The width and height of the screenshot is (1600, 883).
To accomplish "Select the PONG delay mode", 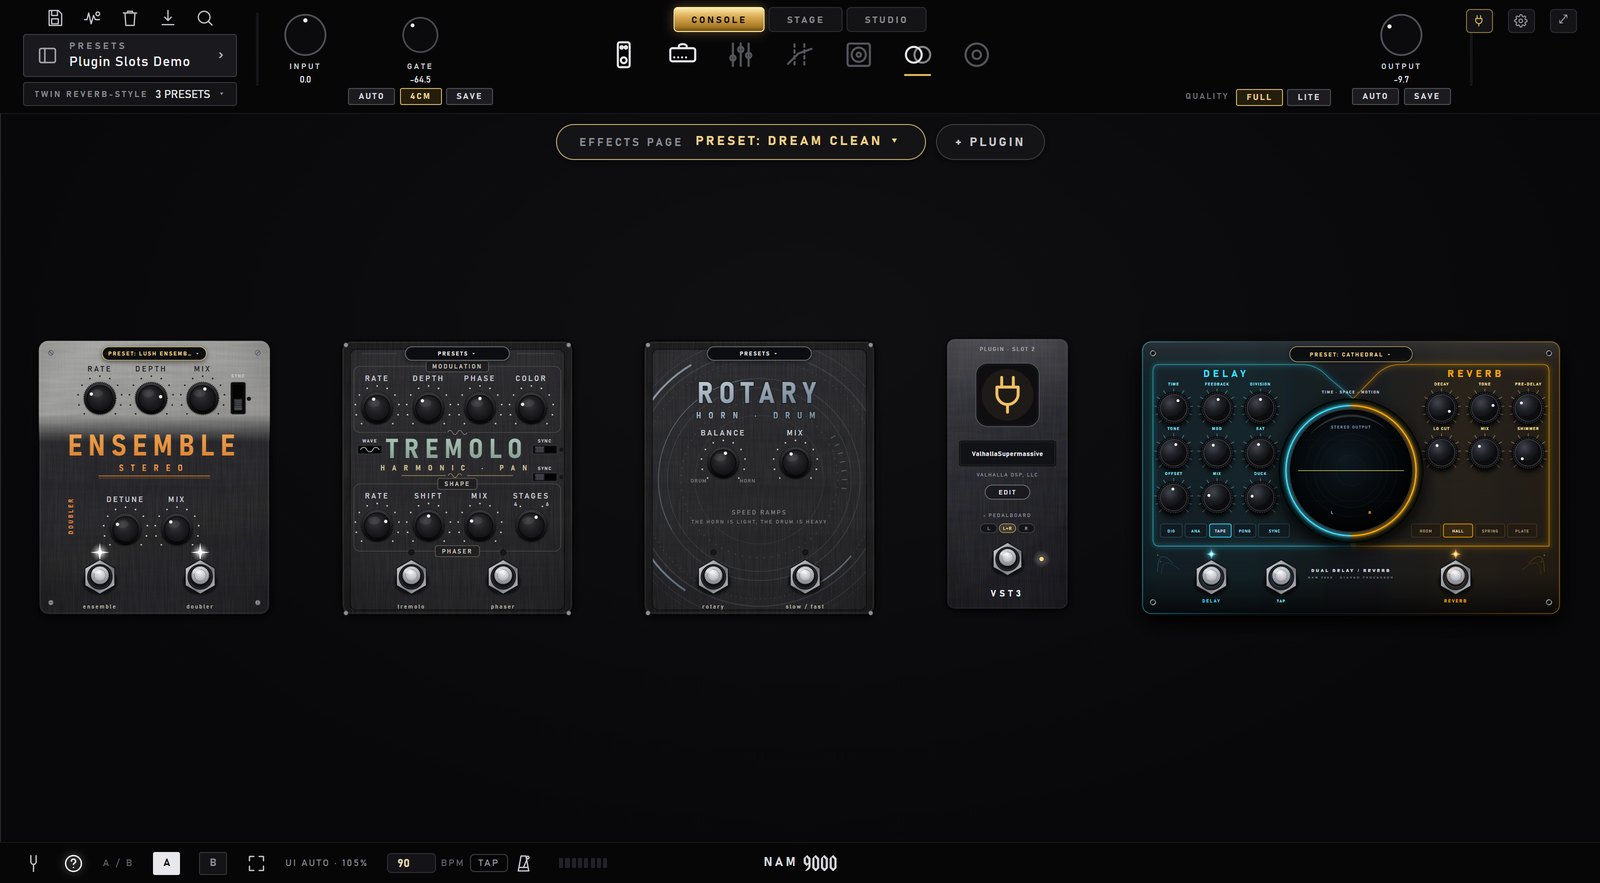I will (1245, 531).
